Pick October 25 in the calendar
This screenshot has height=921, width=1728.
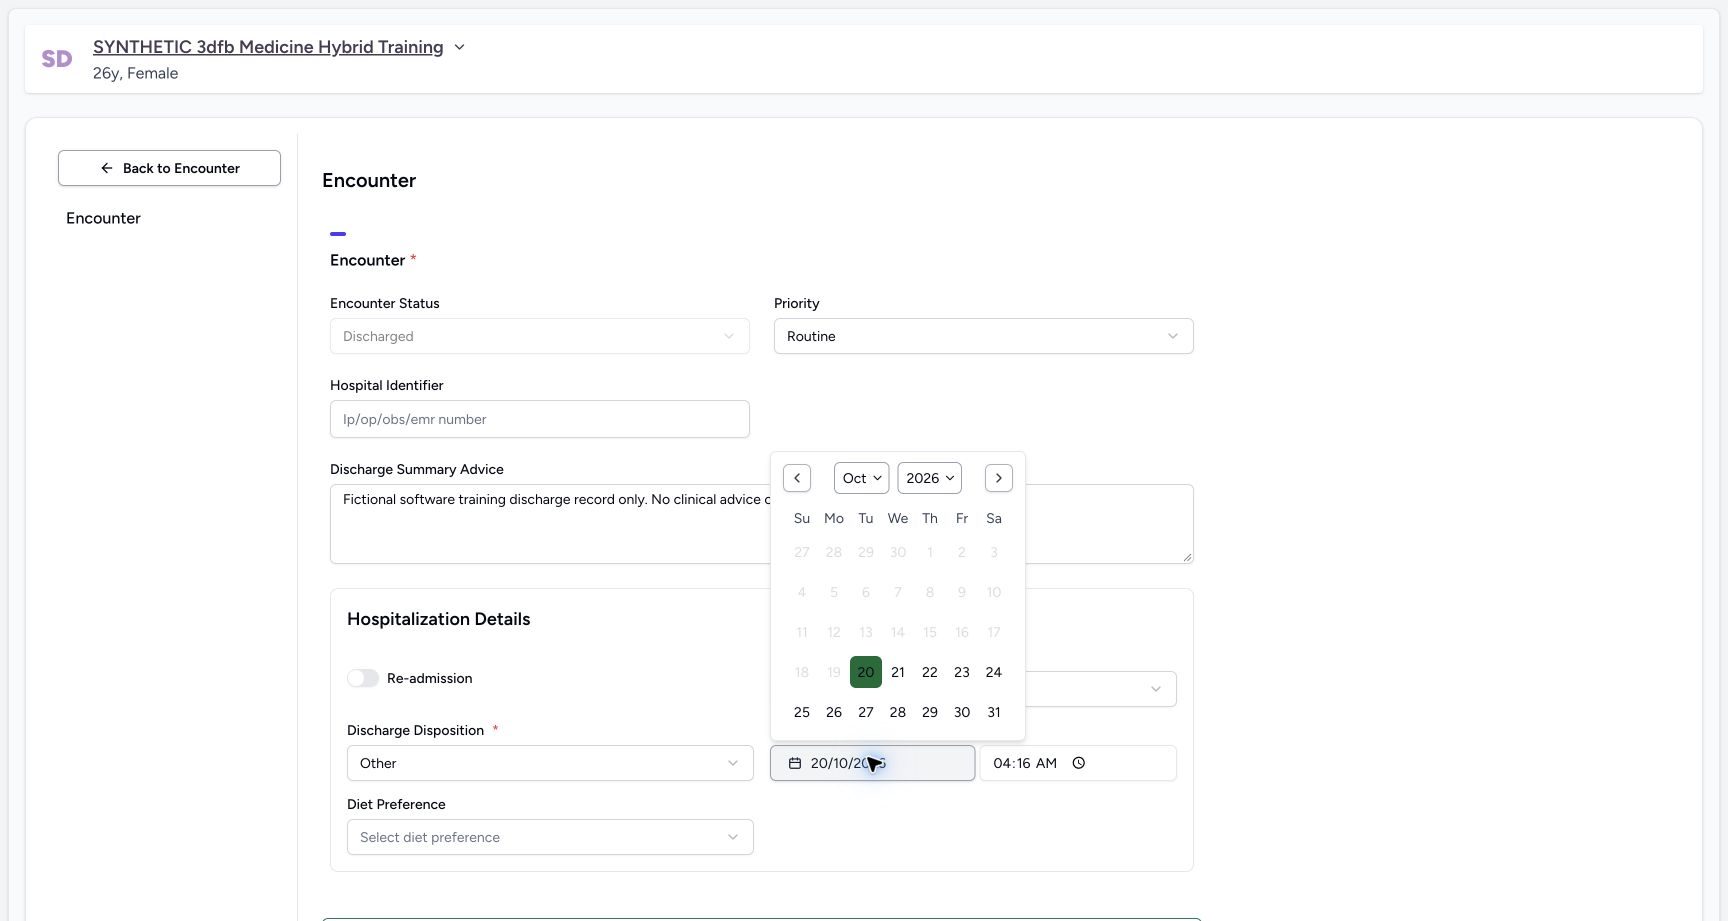(x=802, y=712)
